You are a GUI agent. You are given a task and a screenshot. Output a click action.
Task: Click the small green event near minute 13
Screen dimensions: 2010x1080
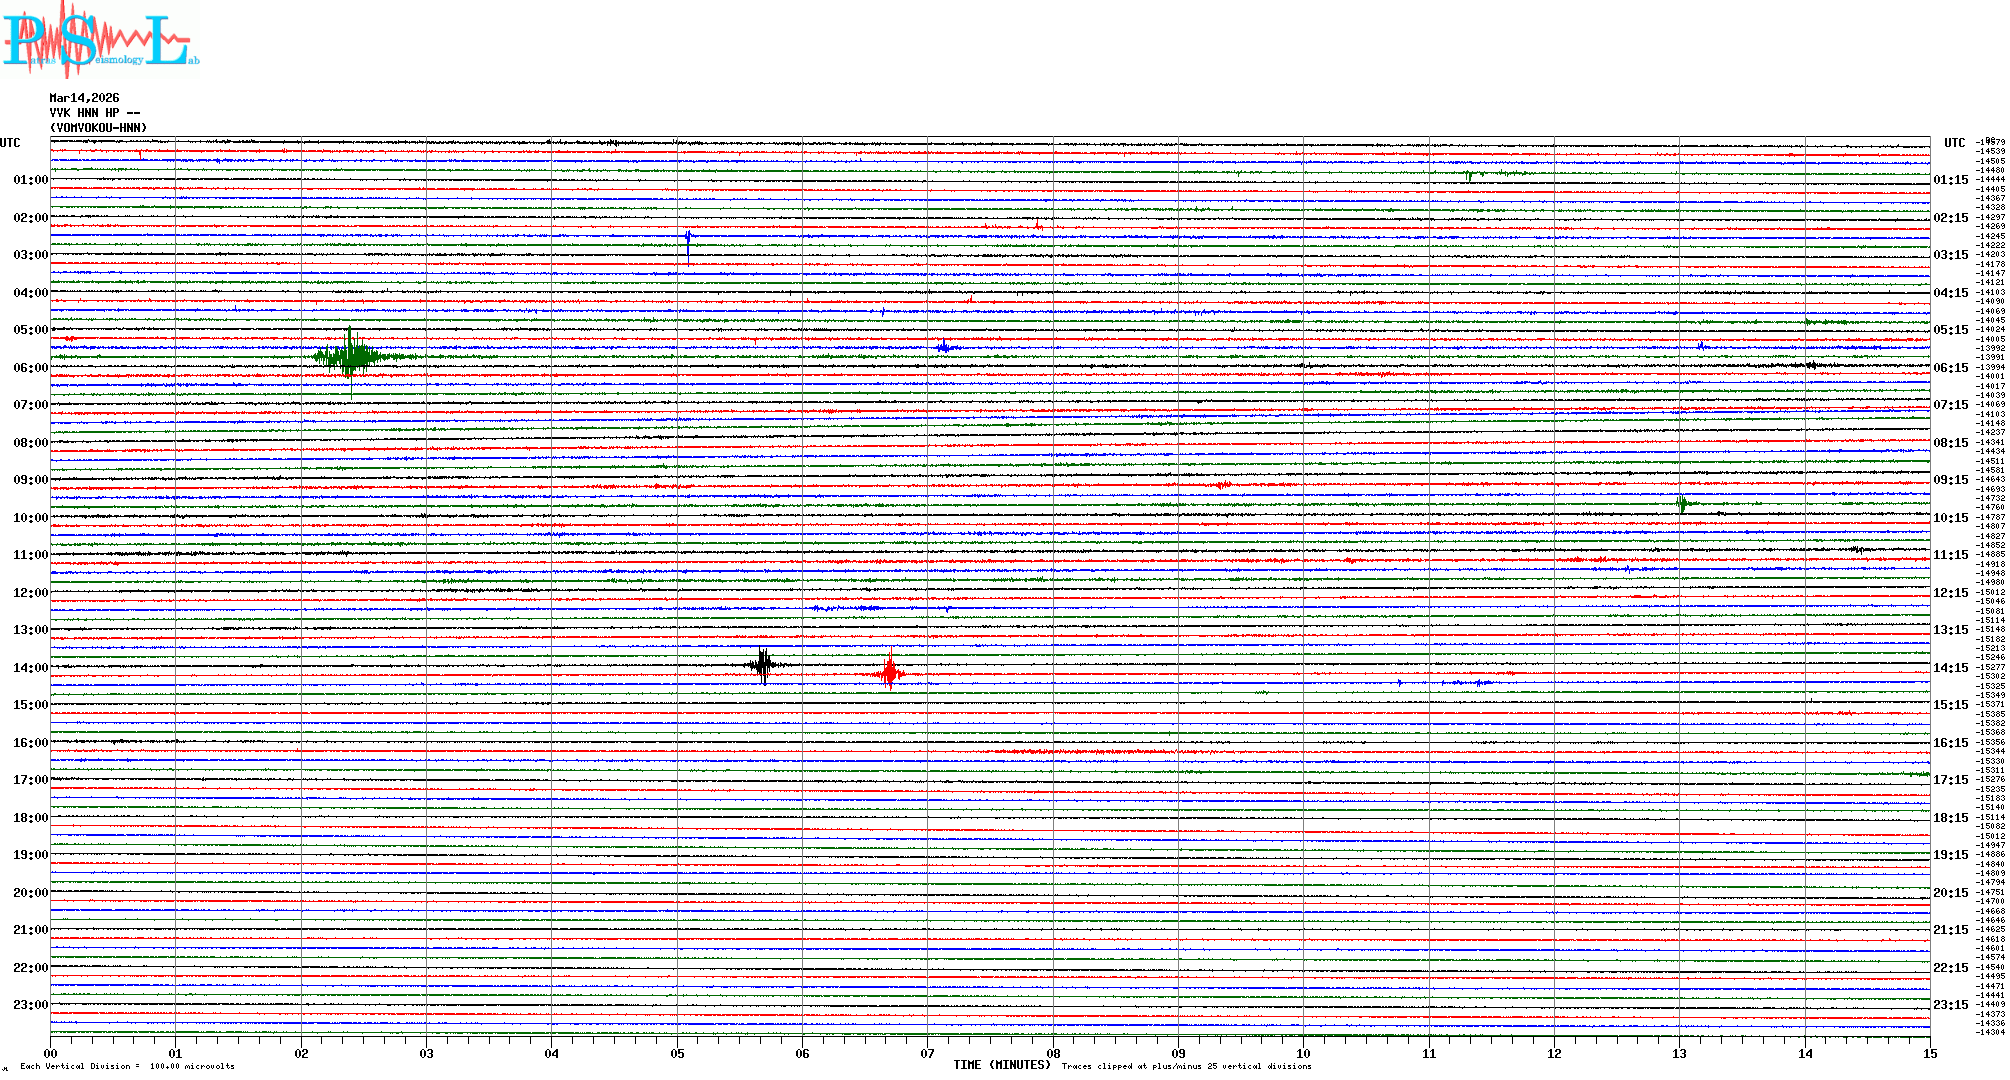pos(1682,503)
